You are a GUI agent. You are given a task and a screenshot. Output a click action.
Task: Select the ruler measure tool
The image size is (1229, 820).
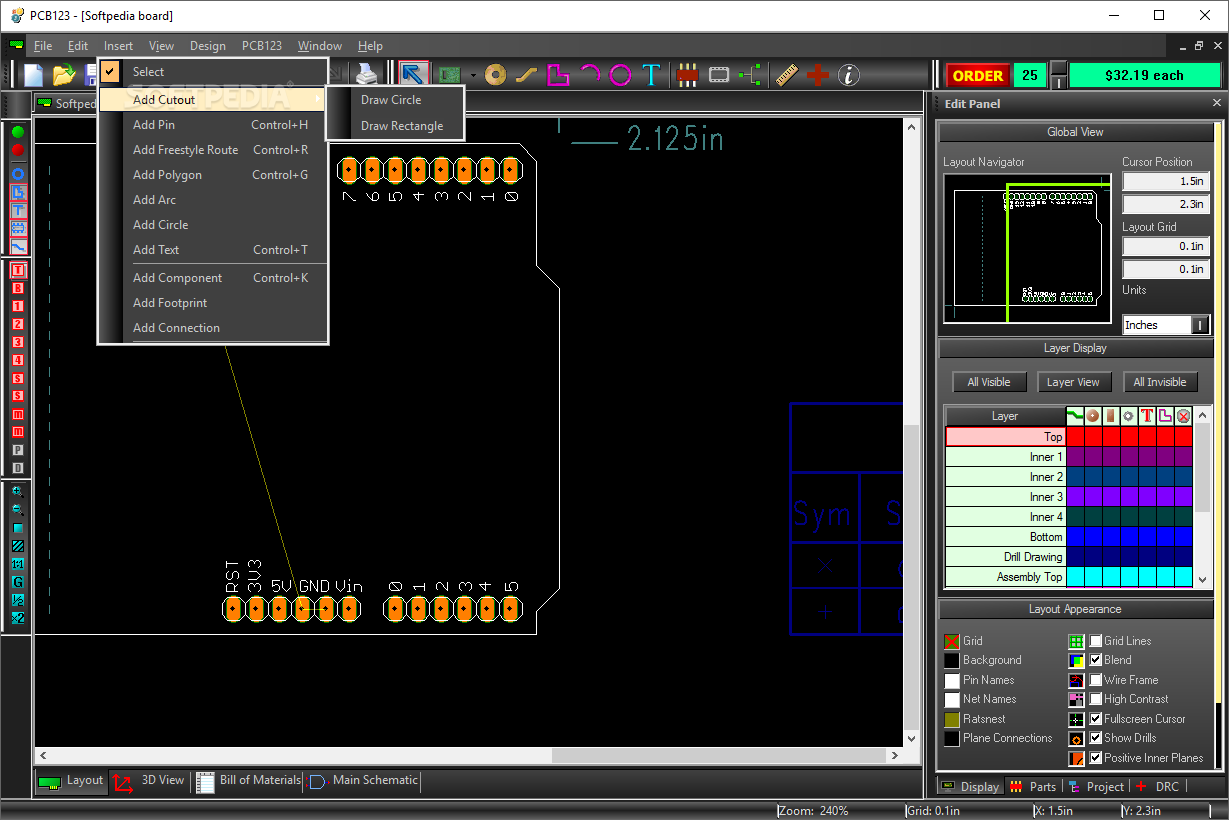coord(787,74)
